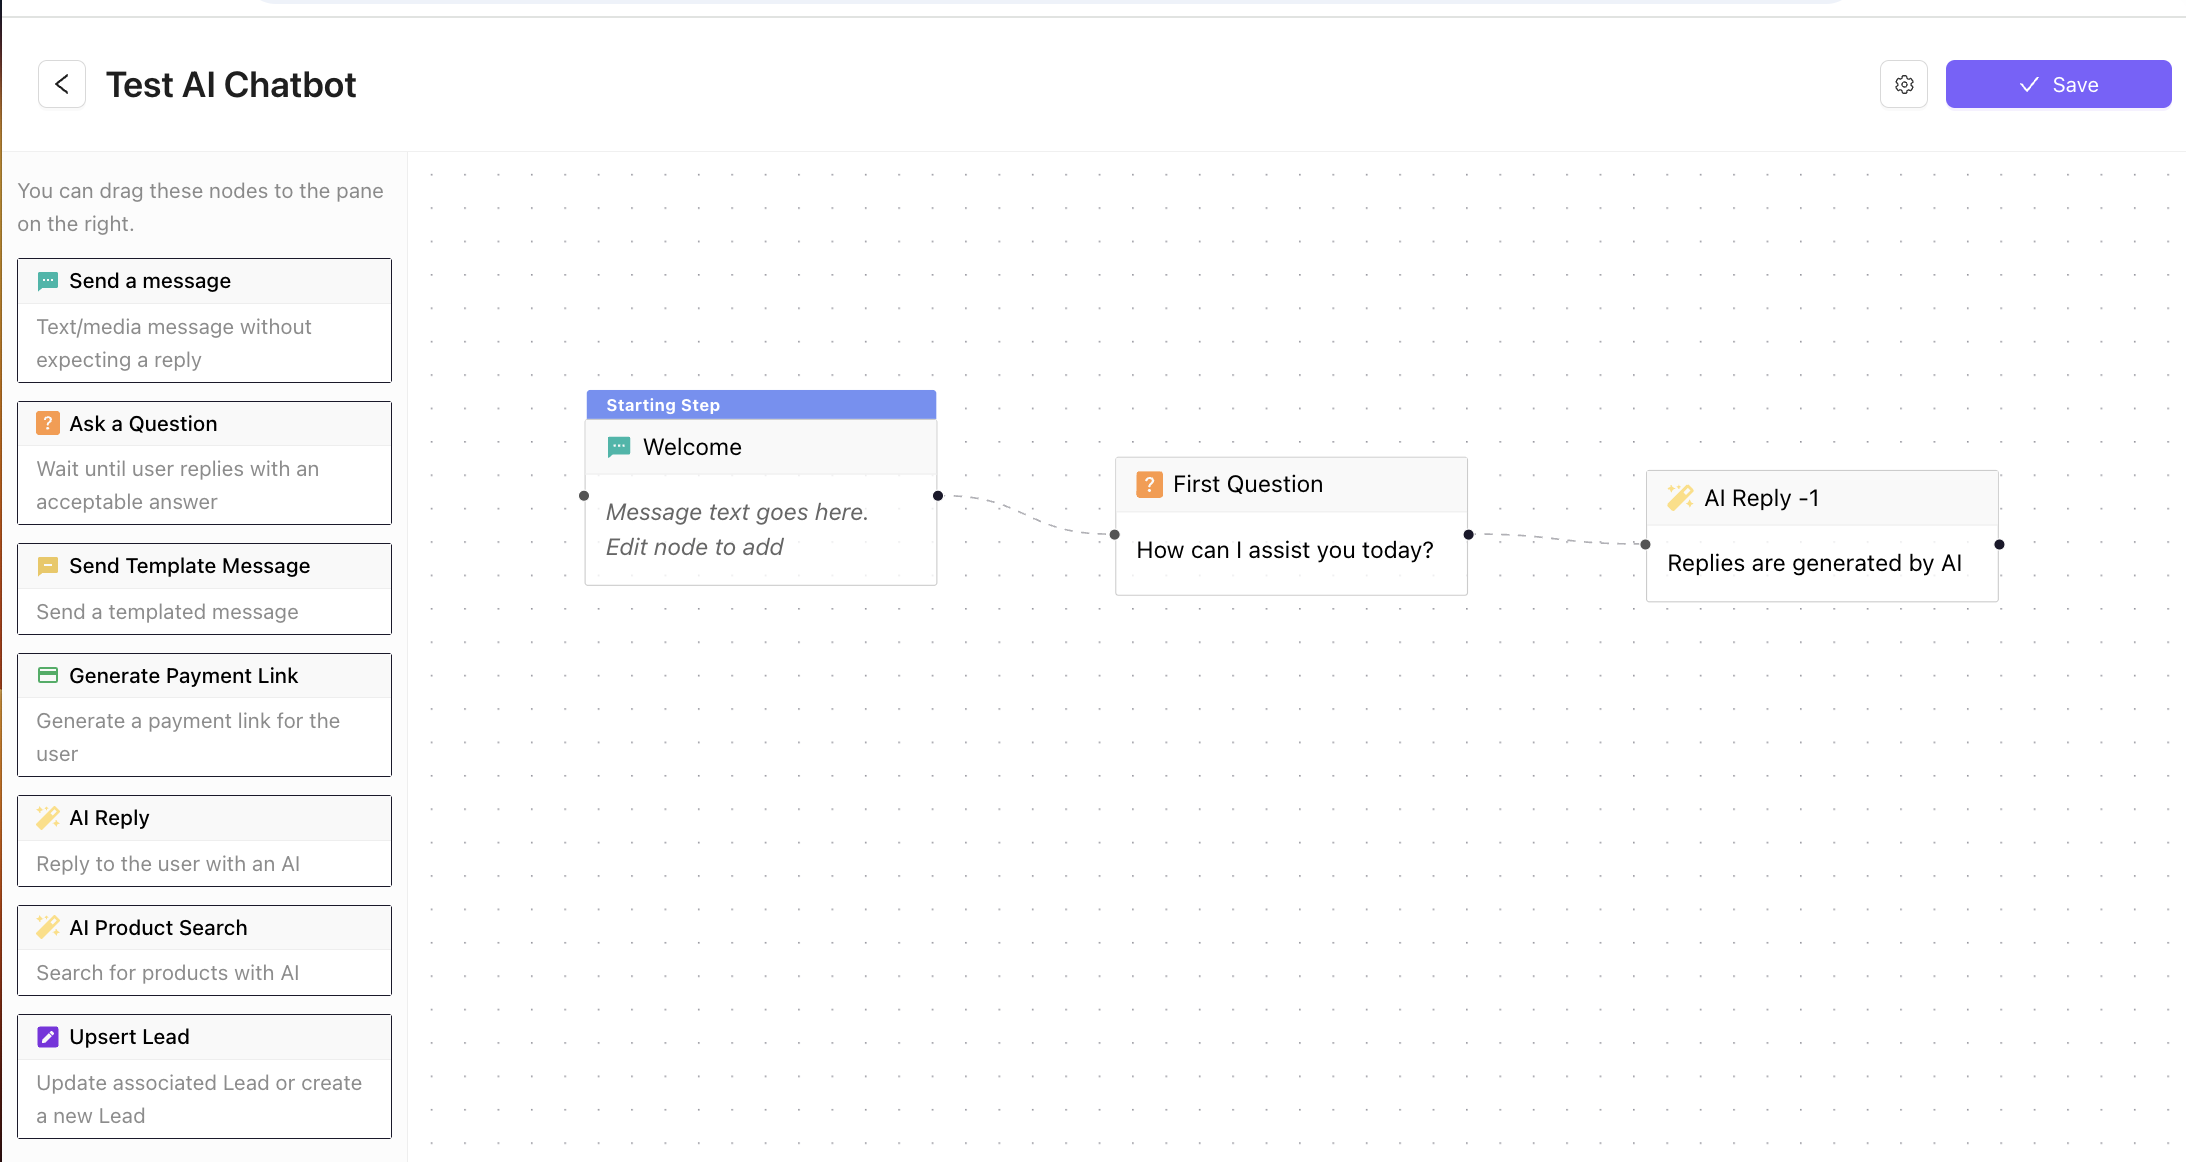
Task: Click the Starting Step header label
Action: point(663,405)
